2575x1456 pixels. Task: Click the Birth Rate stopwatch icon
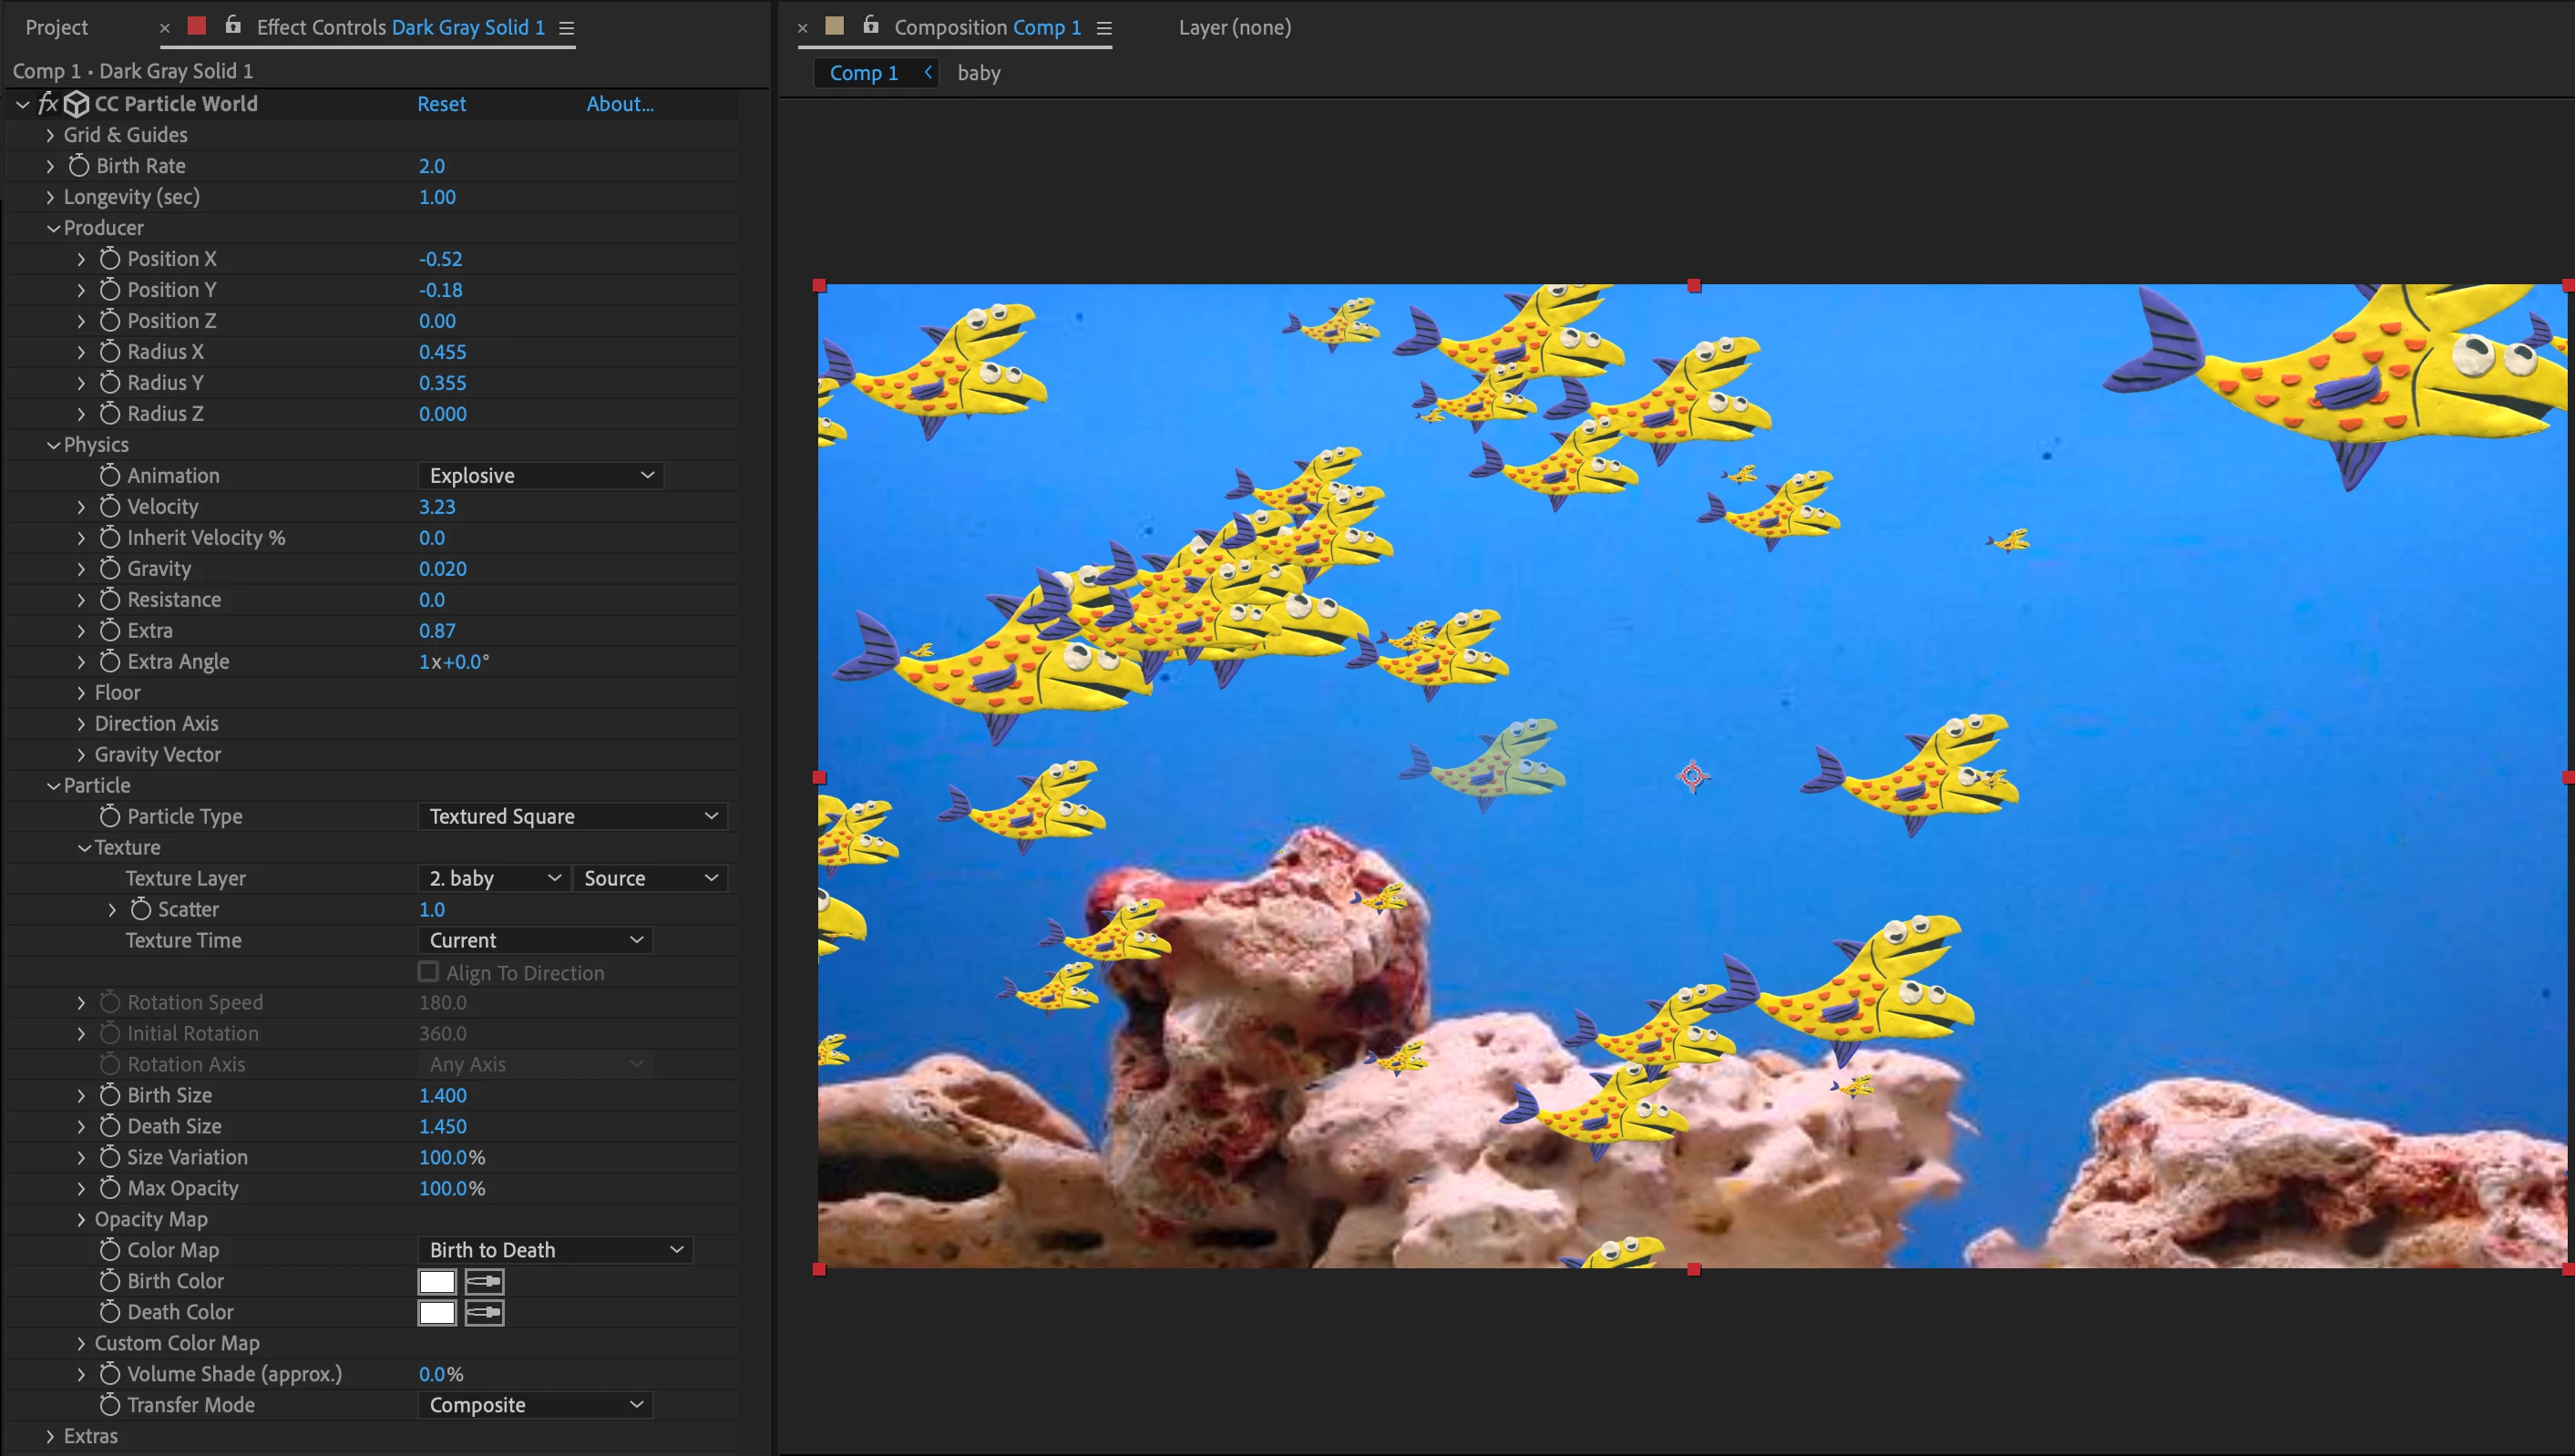point(79,166)
